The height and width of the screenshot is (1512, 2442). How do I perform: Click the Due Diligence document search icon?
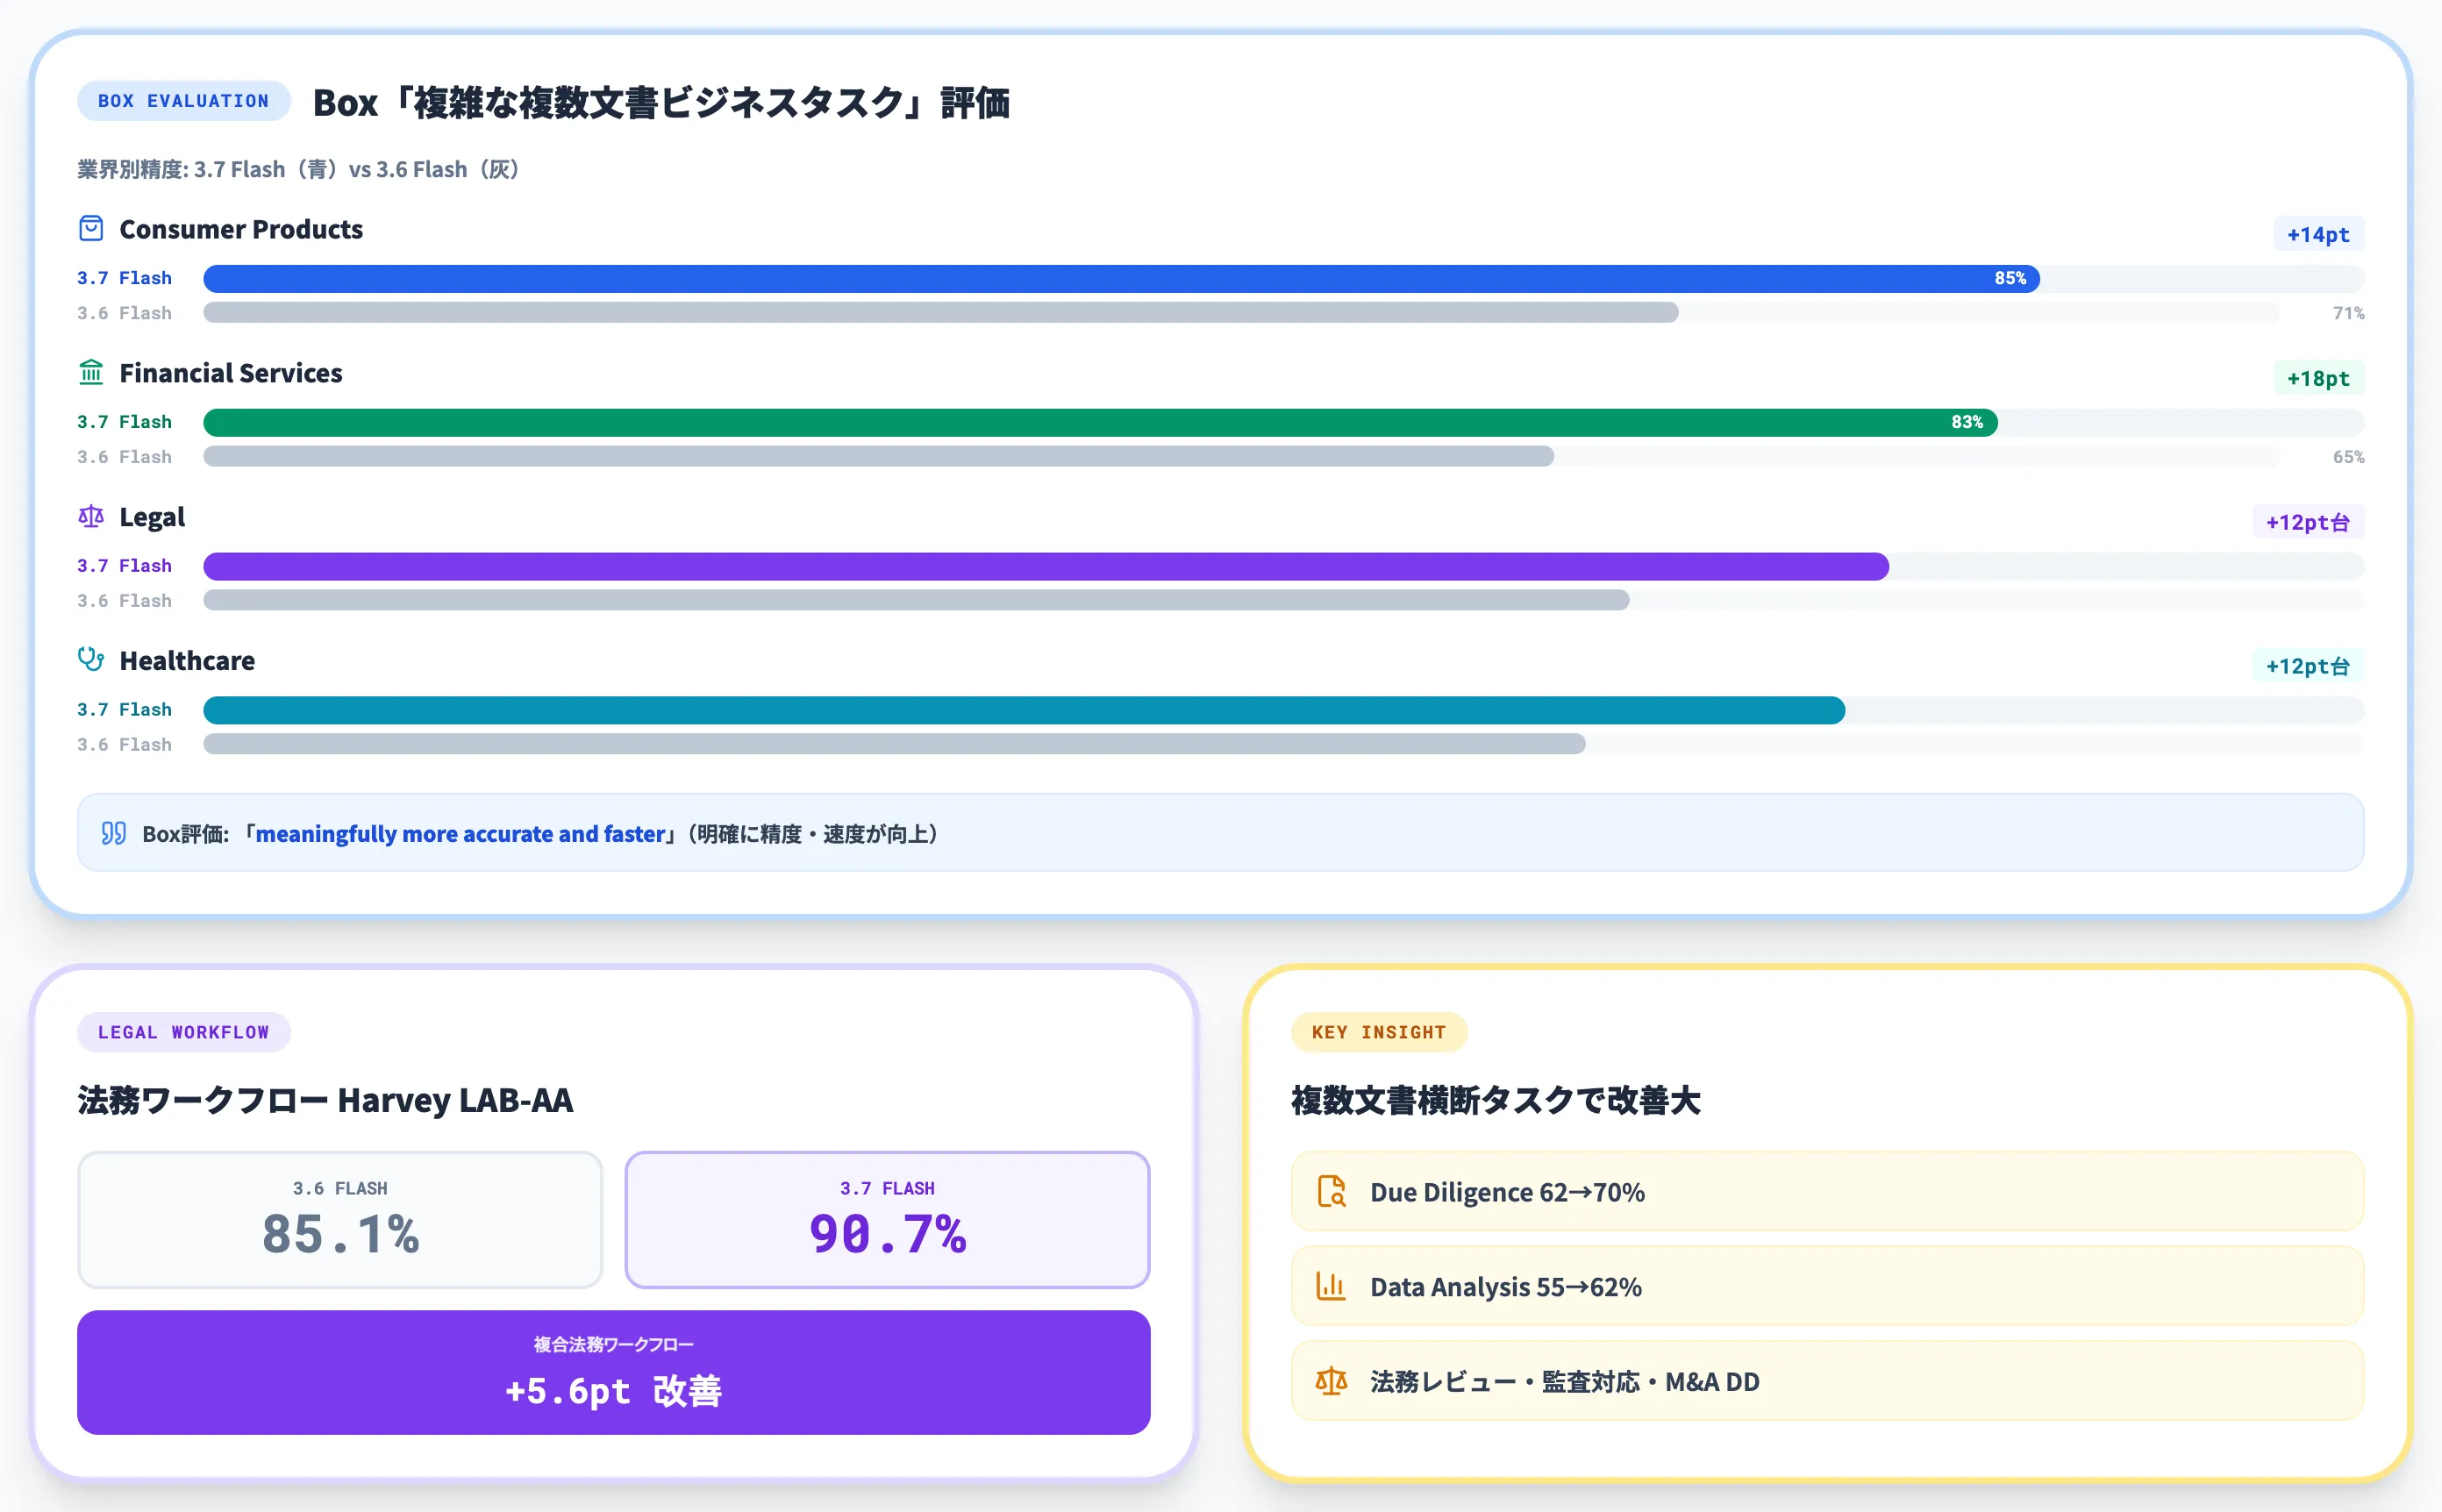1331,1191
